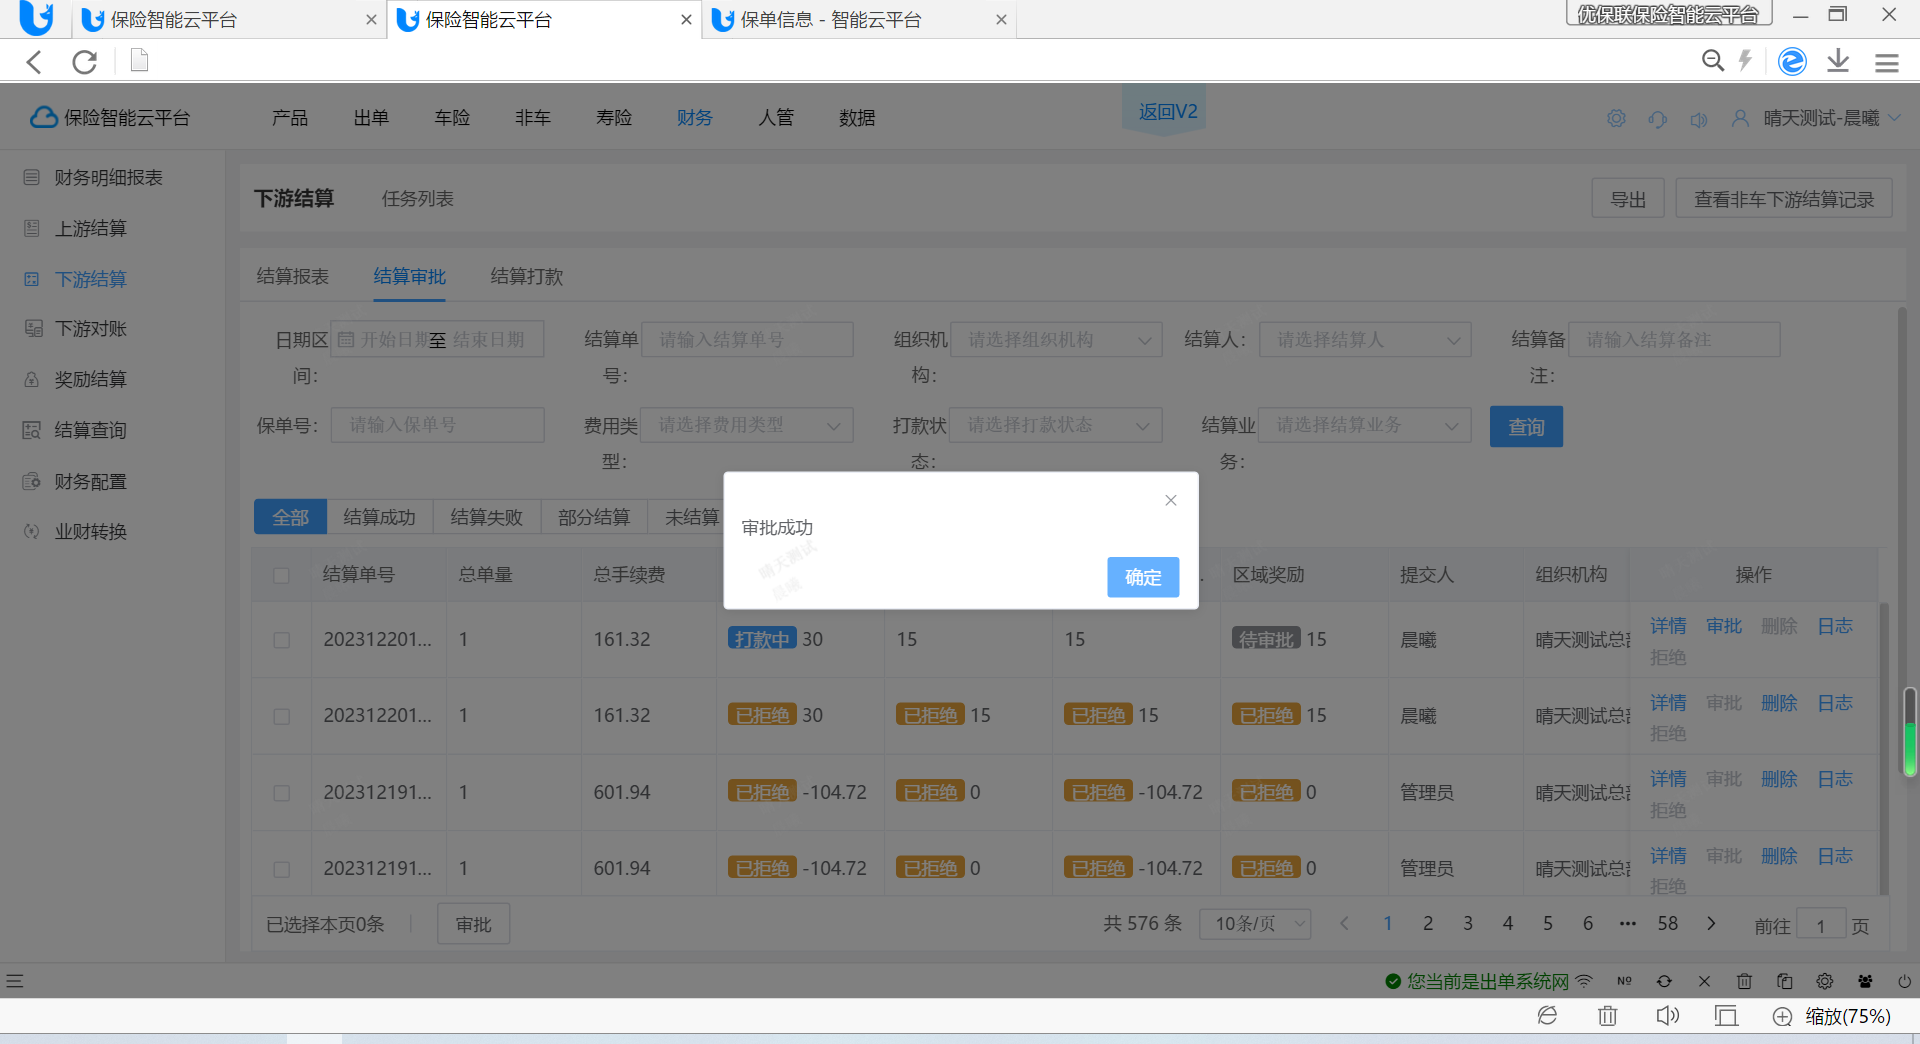Screen dimensions: 1920x1044
Task: Open the 财务 top menu
Action: point(694,118)
